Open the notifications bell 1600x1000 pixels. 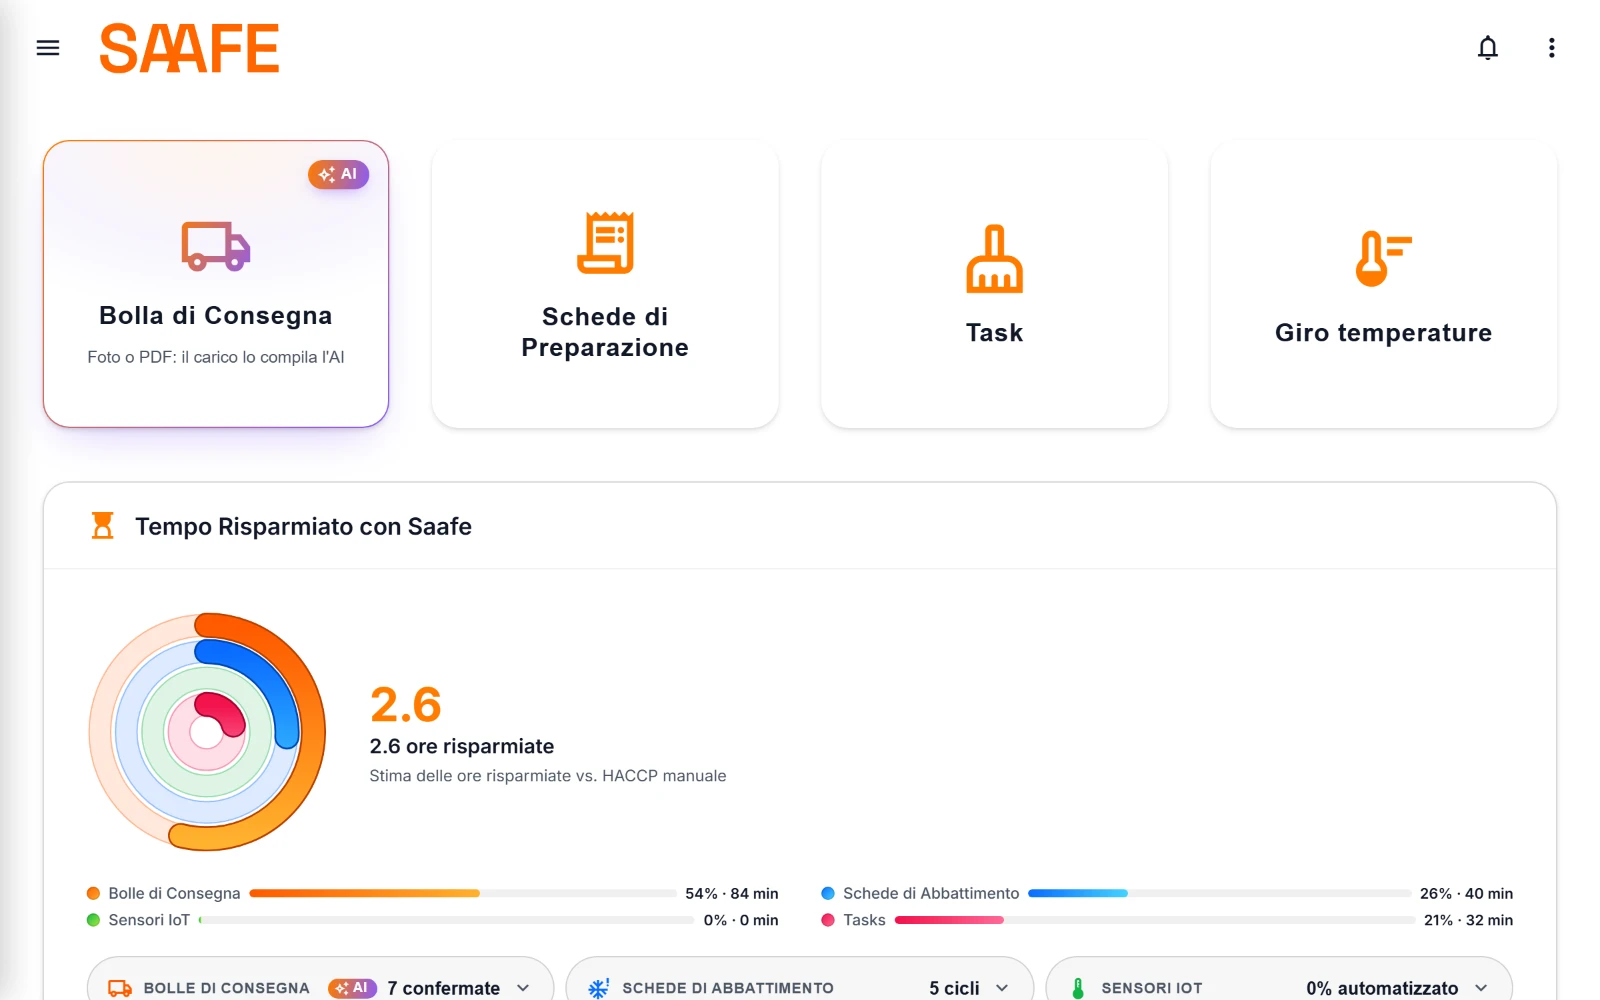coord(1488,48)
